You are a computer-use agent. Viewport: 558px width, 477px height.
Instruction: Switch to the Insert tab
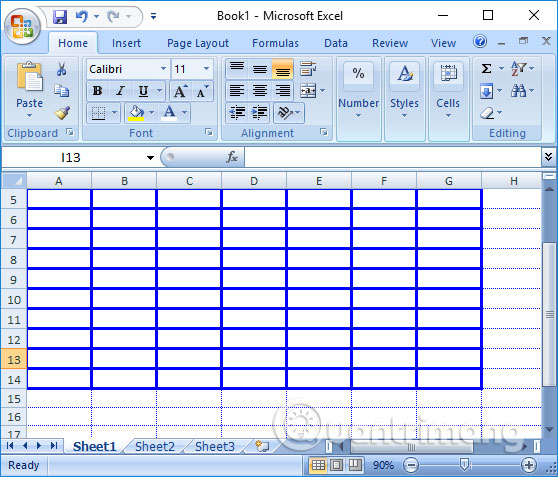126,43
